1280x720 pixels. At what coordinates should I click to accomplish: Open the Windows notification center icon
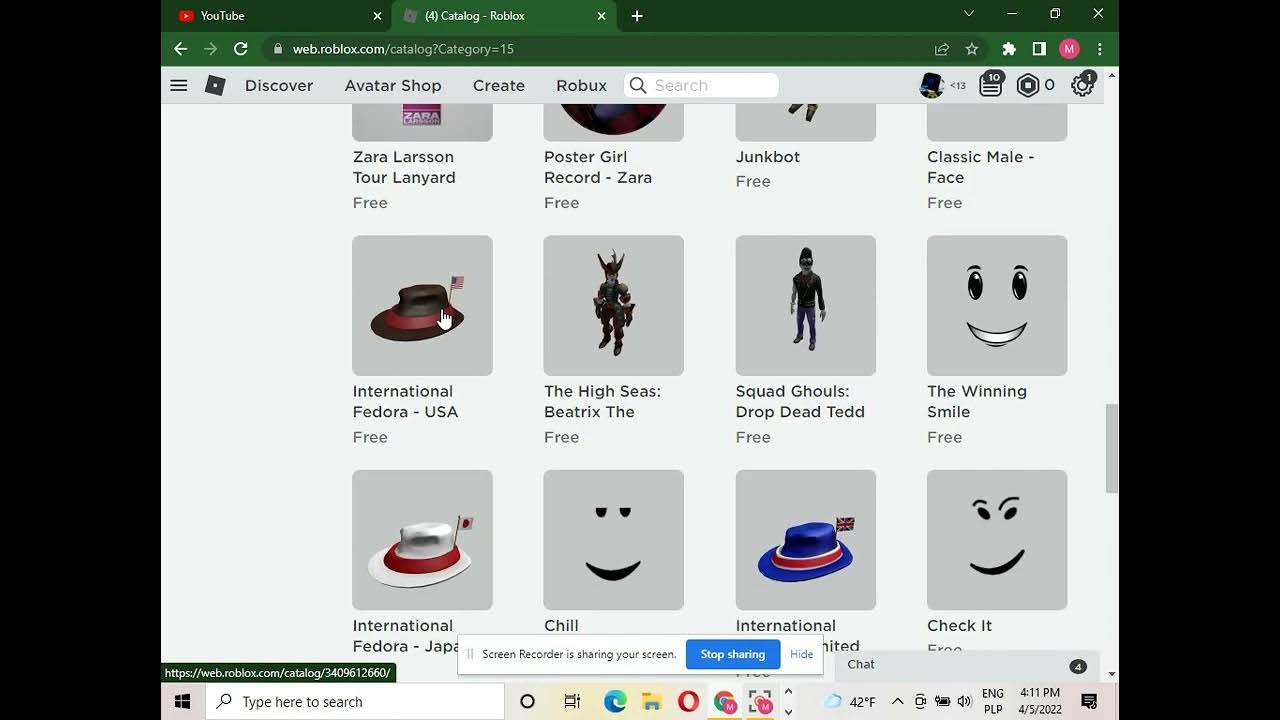(1090, 702)
